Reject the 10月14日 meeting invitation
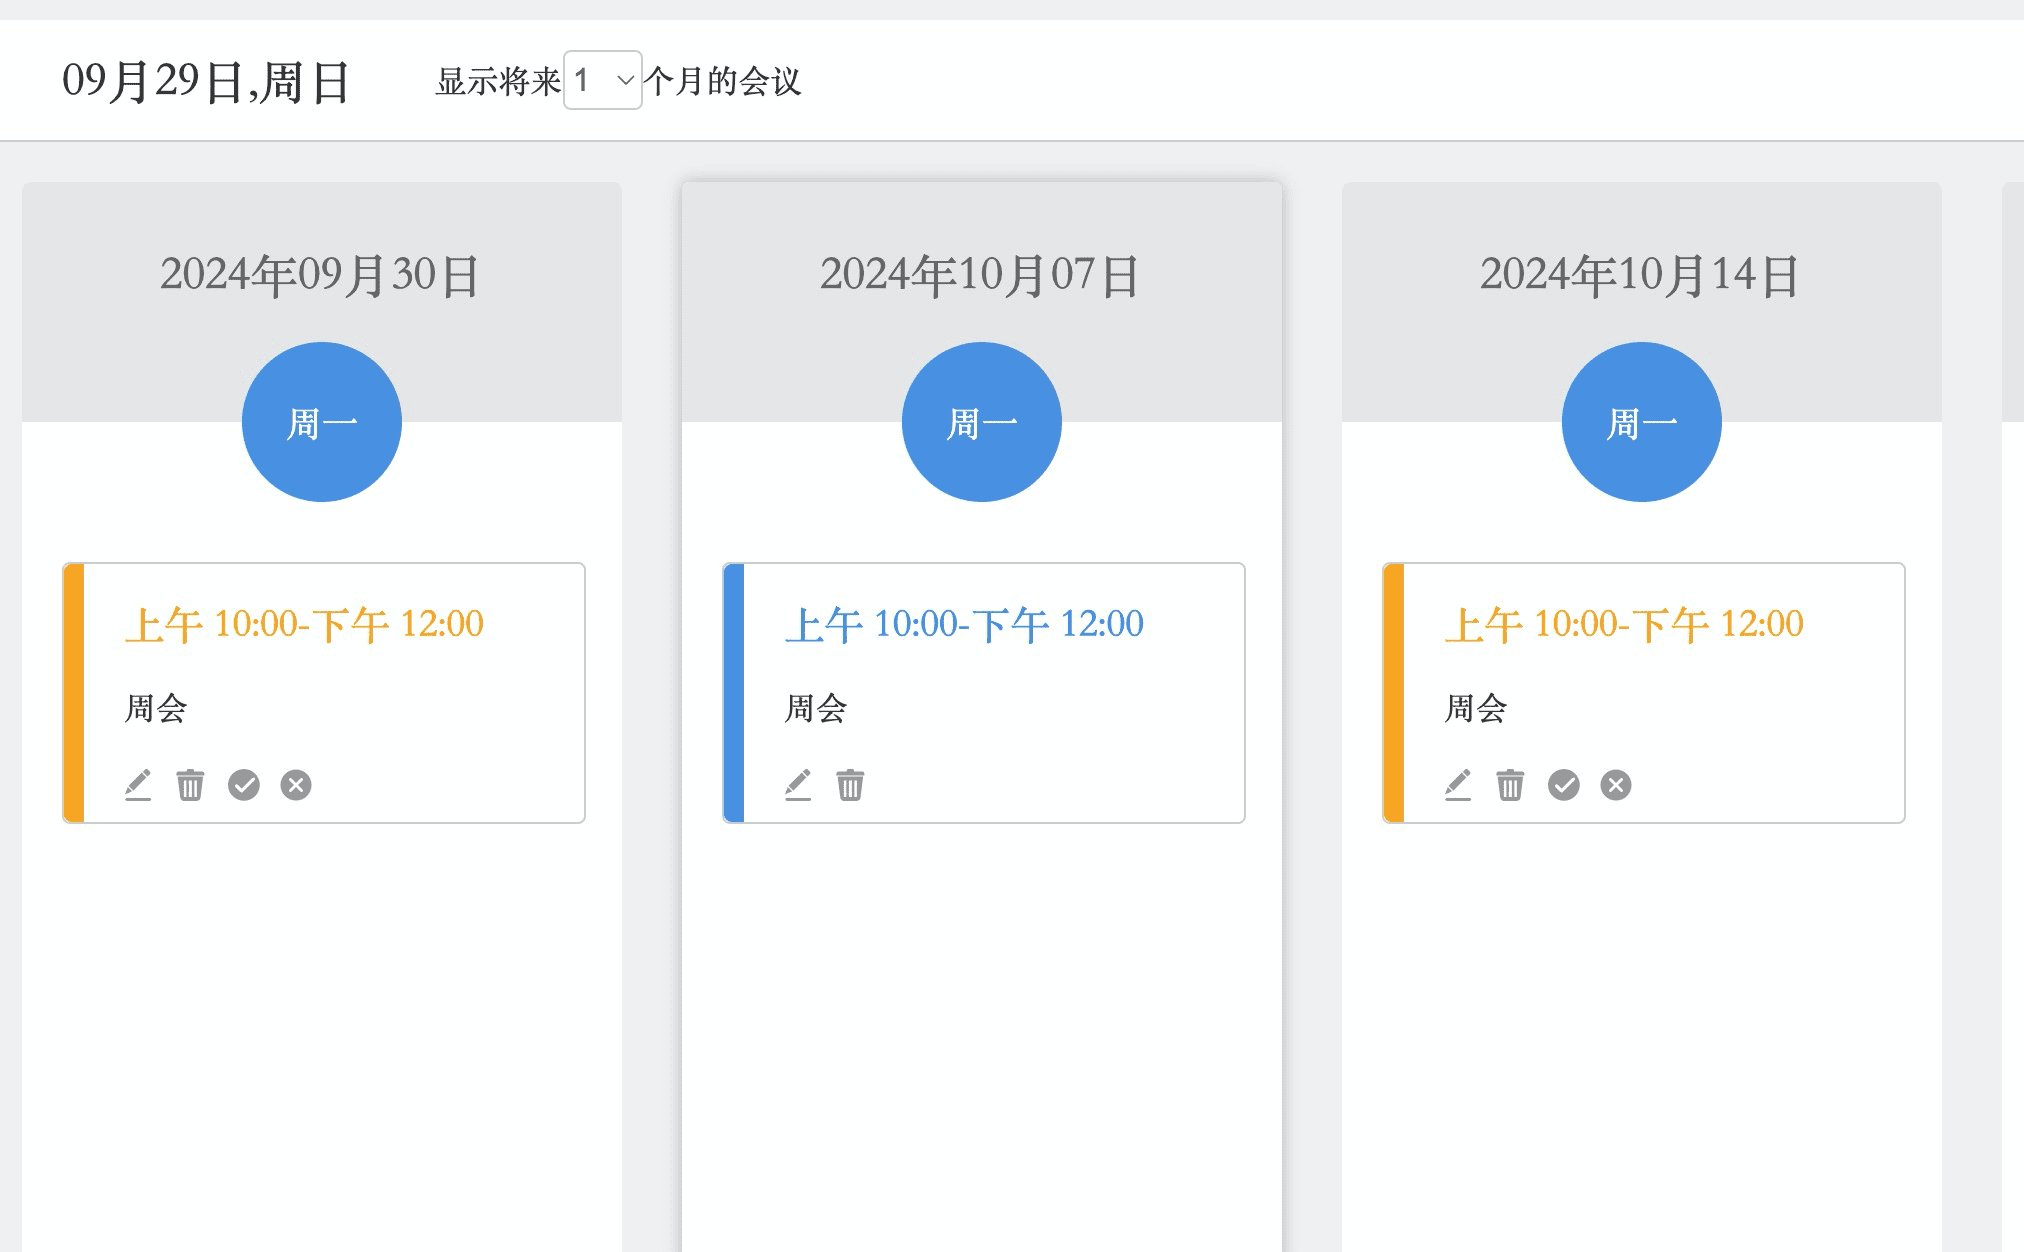 [x=1616, y=785]
